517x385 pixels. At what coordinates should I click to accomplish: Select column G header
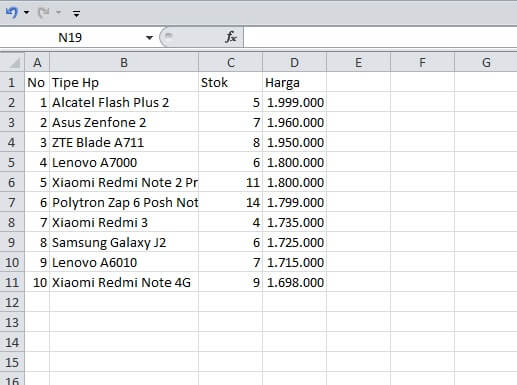486,62
